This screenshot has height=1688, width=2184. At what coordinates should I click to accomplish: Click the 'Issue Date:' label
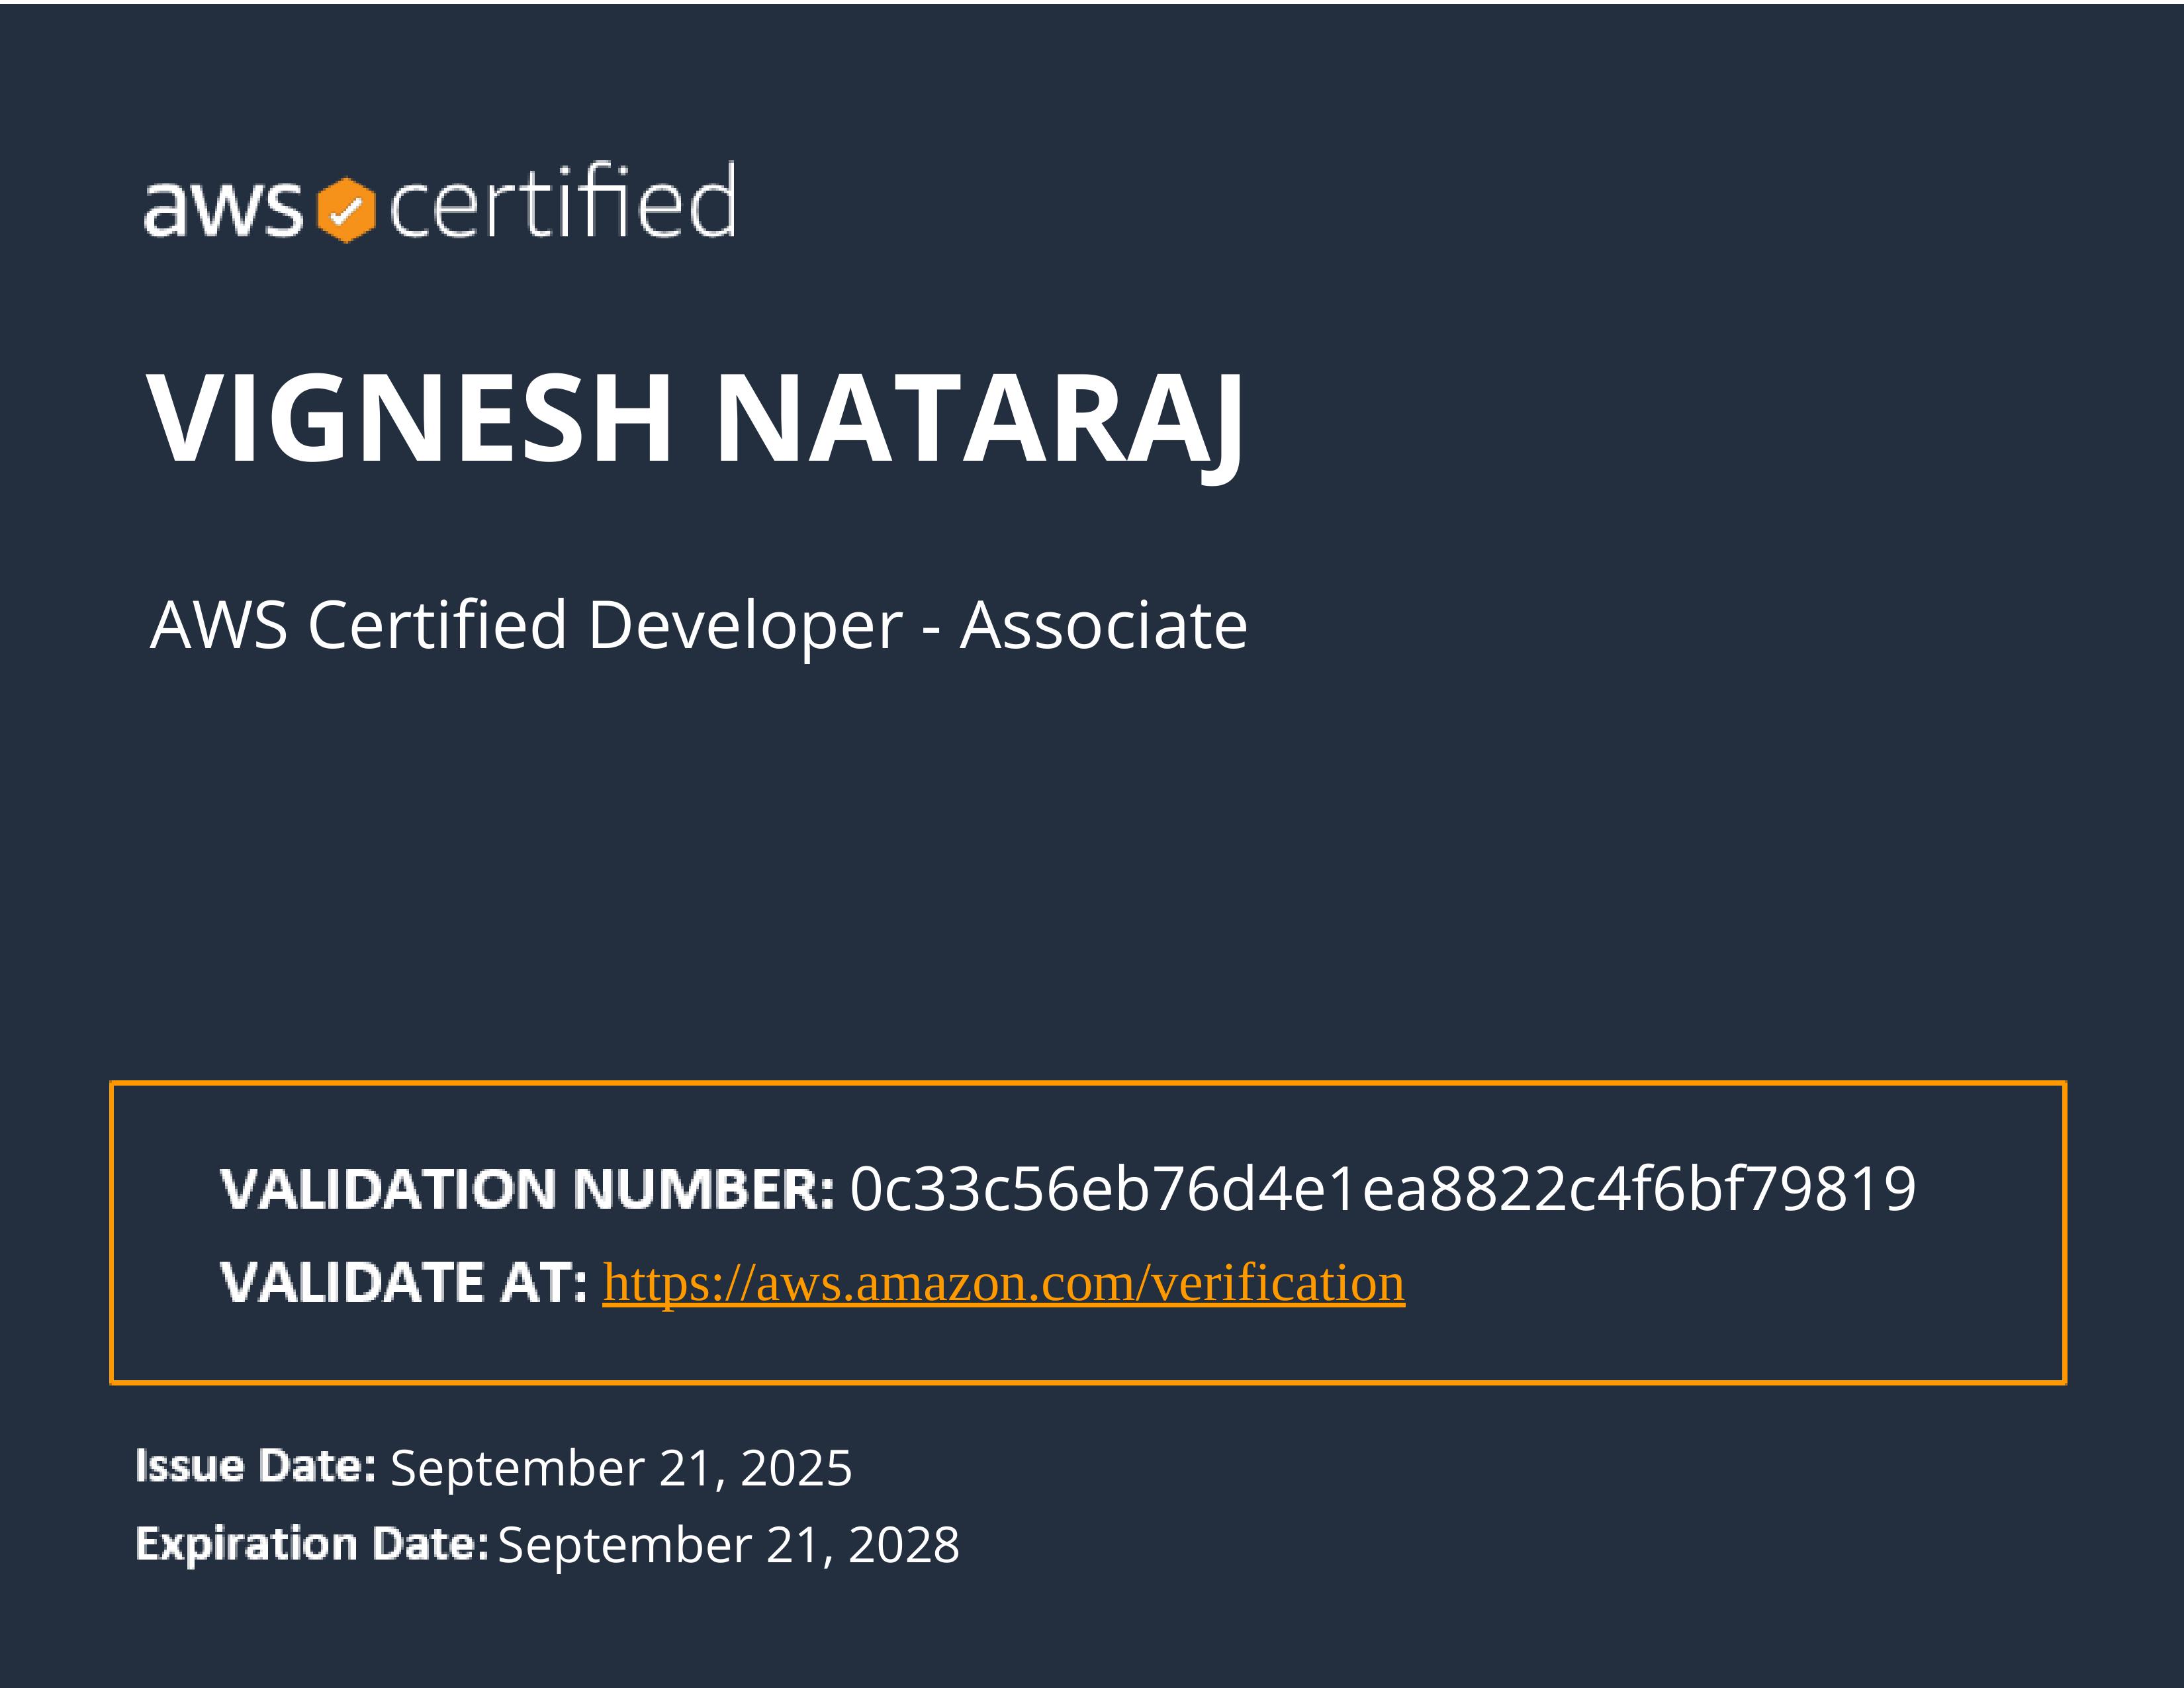coord(255,1466)
